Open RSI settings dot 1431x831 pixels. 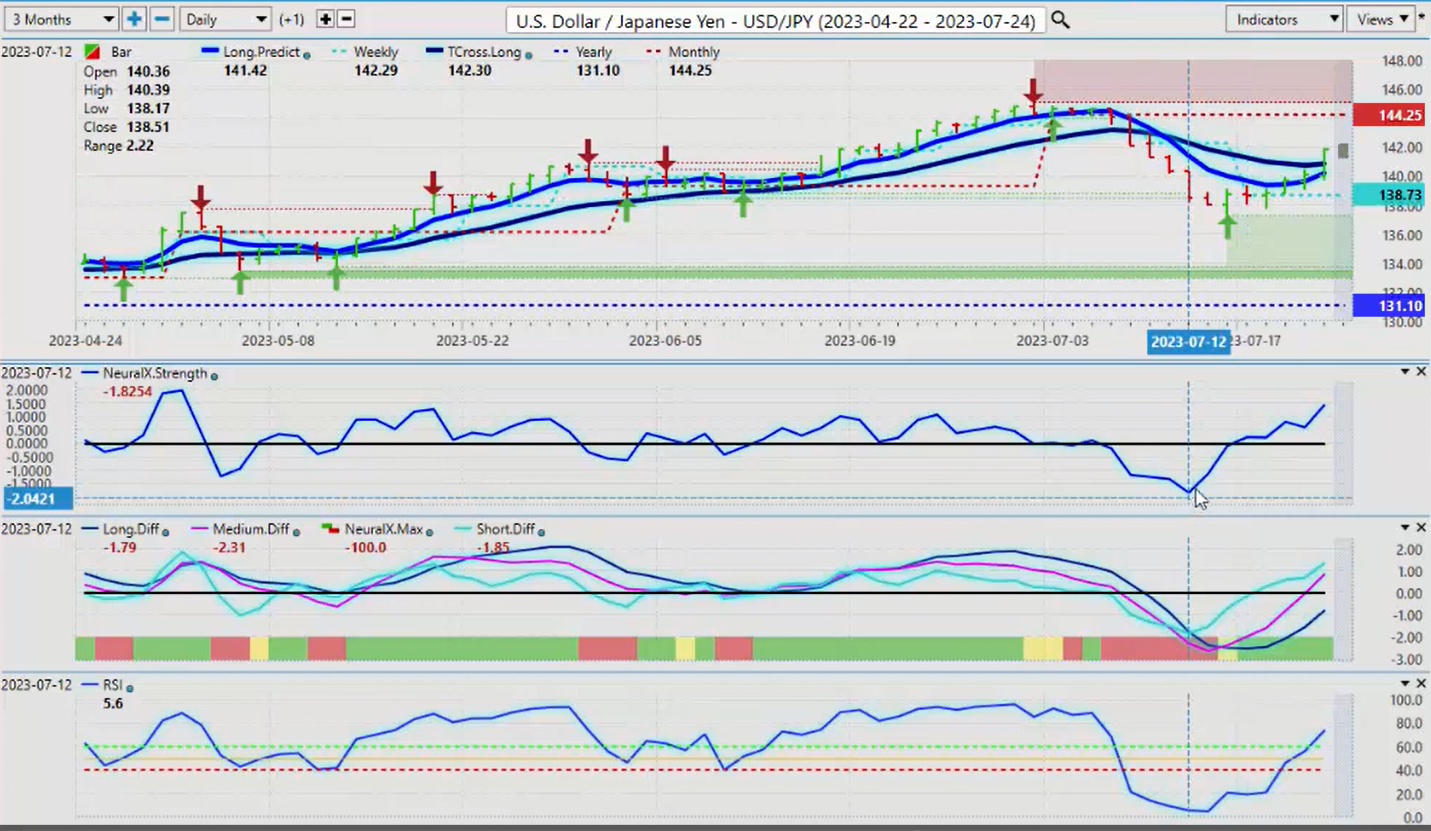(130, 688)
